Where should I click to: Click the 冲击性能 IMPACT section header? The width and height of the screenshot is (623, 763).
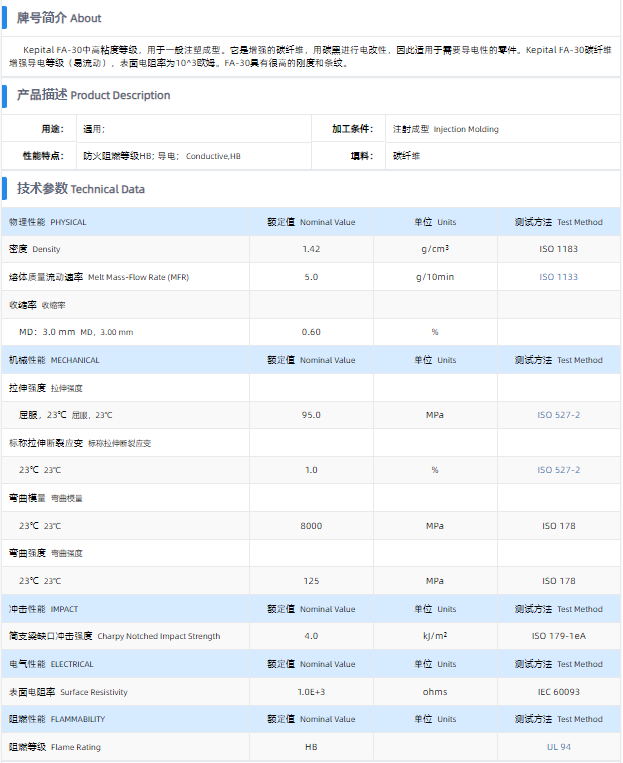point(43,609)
